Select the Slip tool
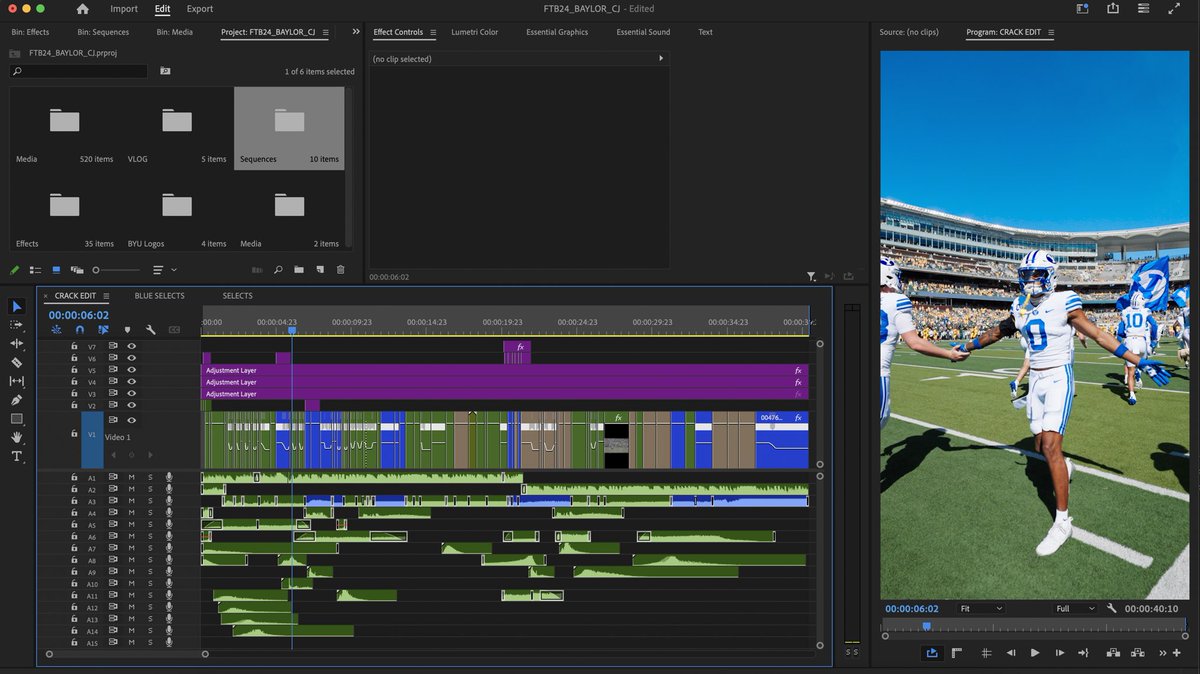Viewport: 1200px width, 674px height. tap(17, 381)
